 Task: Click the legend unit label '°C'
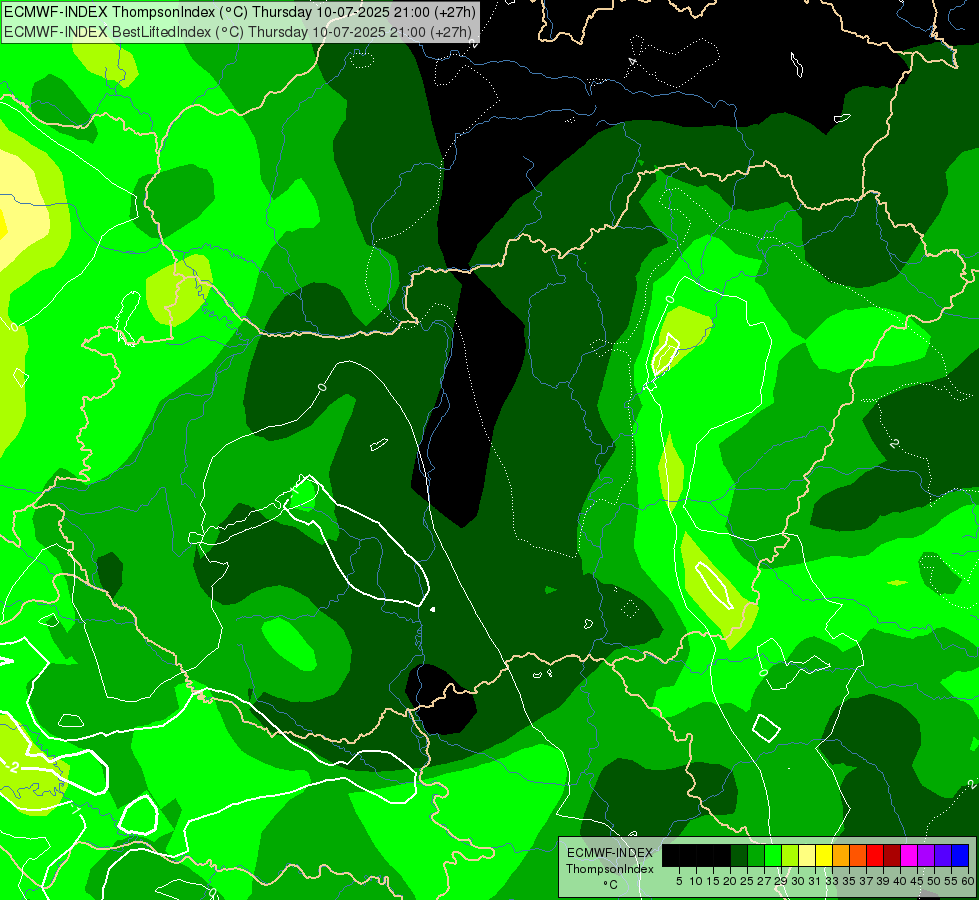coord(611,884)
